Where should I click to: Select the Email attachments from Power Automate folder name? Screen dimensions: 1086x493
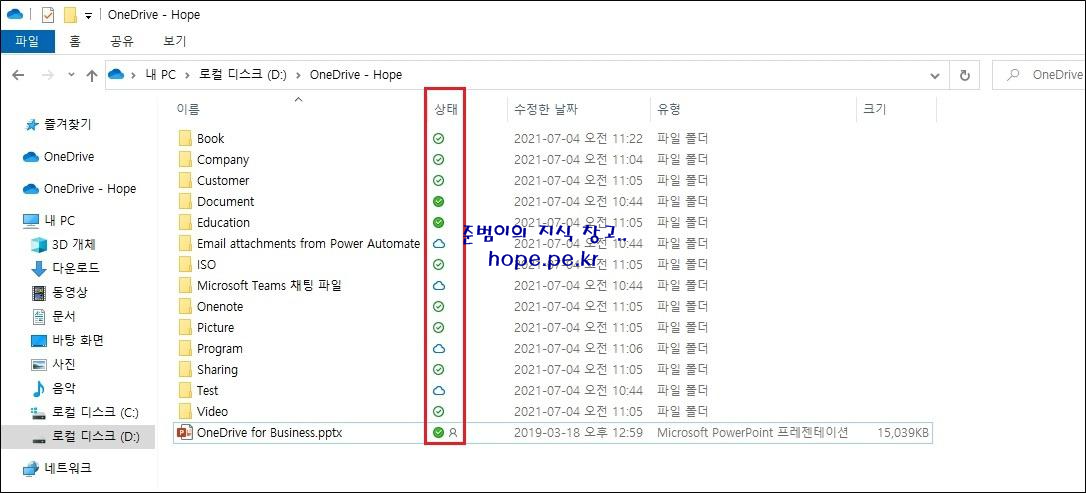coord(308,244)
